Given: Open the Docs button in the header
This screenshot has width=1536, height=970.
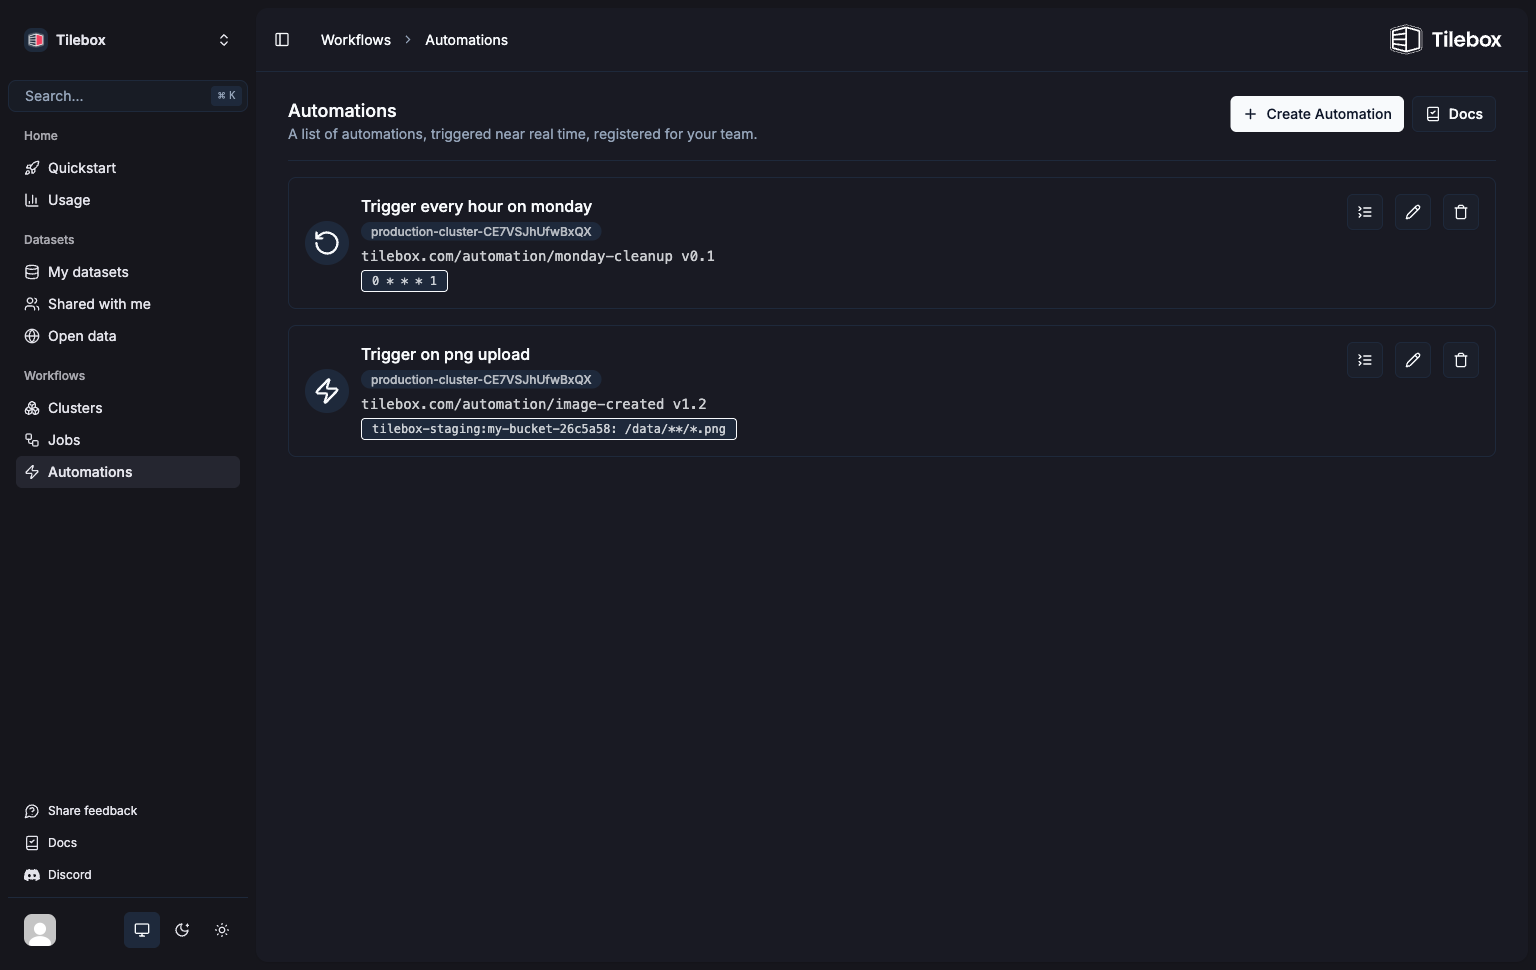Looking at the screenshot, I should 1453,114.
